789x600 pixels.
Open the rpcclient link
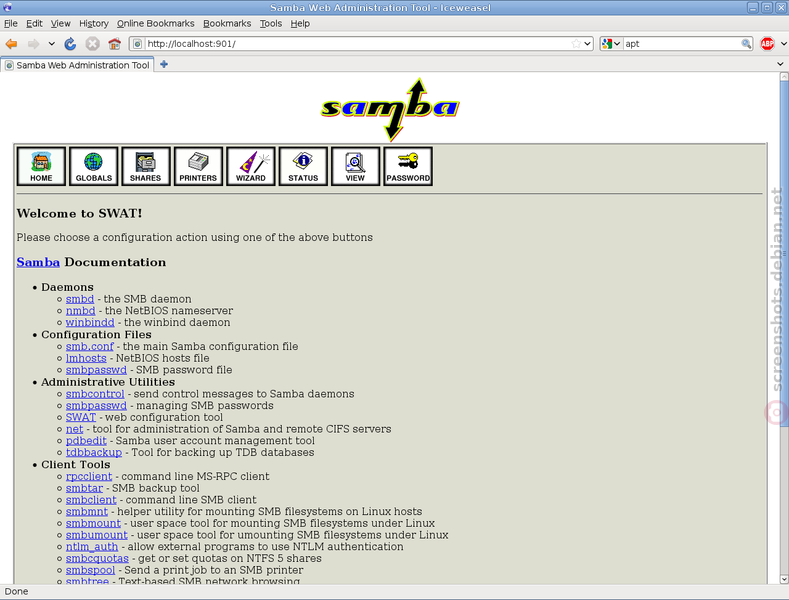click(89, 476)
